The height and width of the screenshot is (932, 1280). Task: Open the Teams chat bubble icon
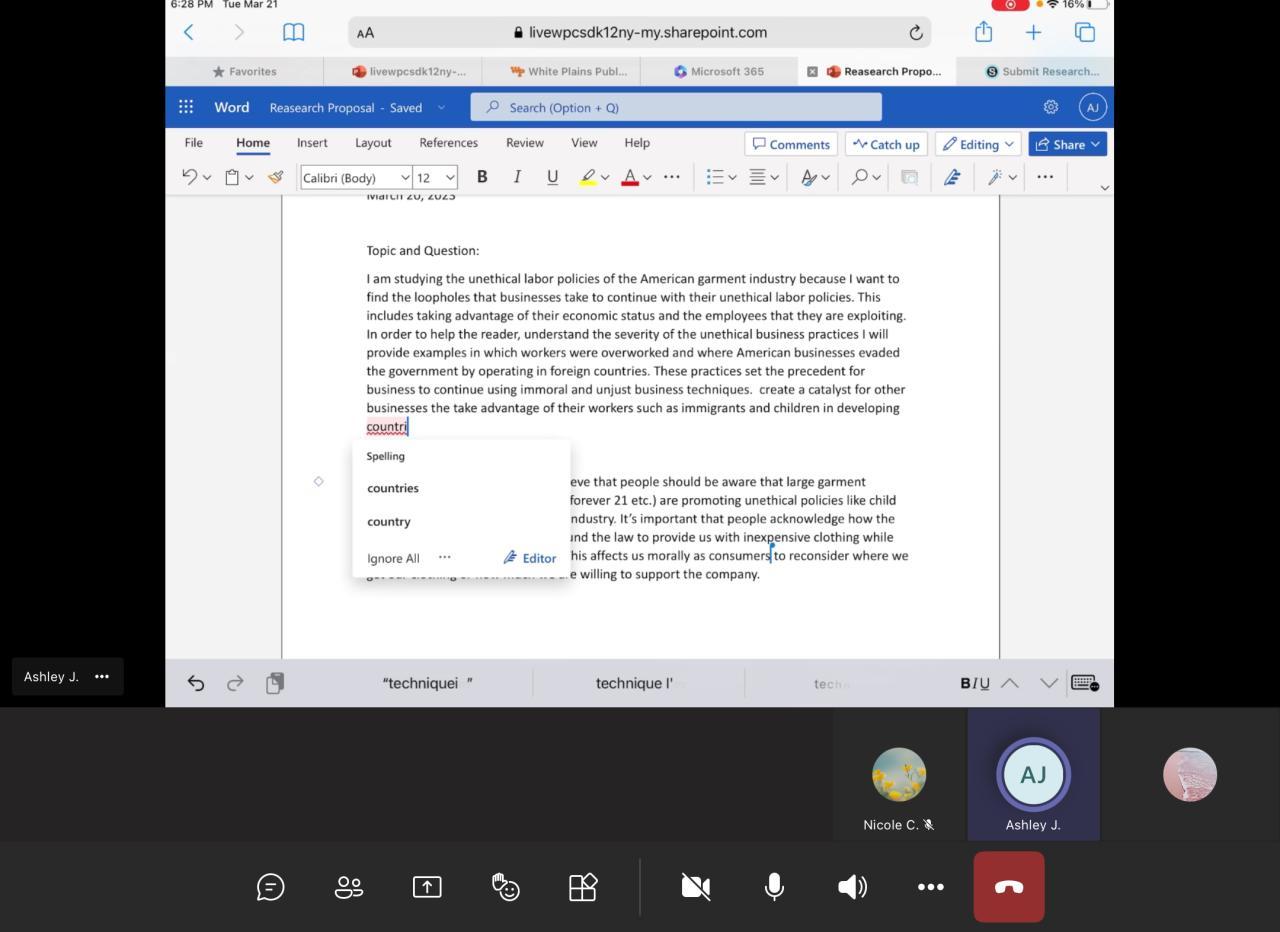pyautogui.click(x=270, y=887)
